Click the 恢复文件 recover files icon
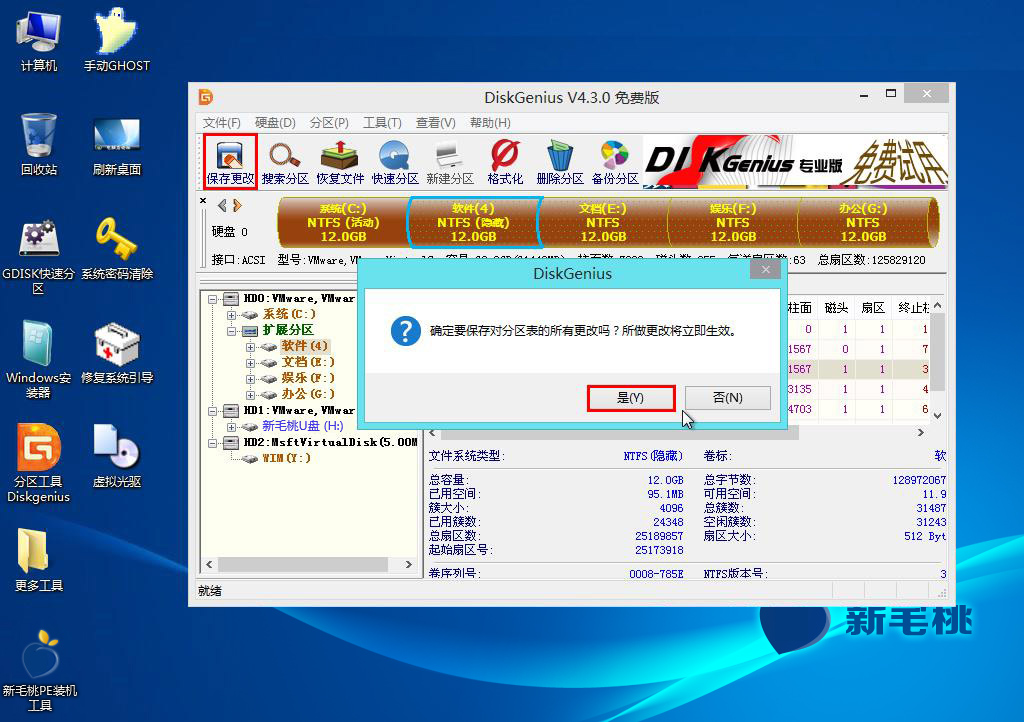This screenshot has height=722, width=1024. 340,162
